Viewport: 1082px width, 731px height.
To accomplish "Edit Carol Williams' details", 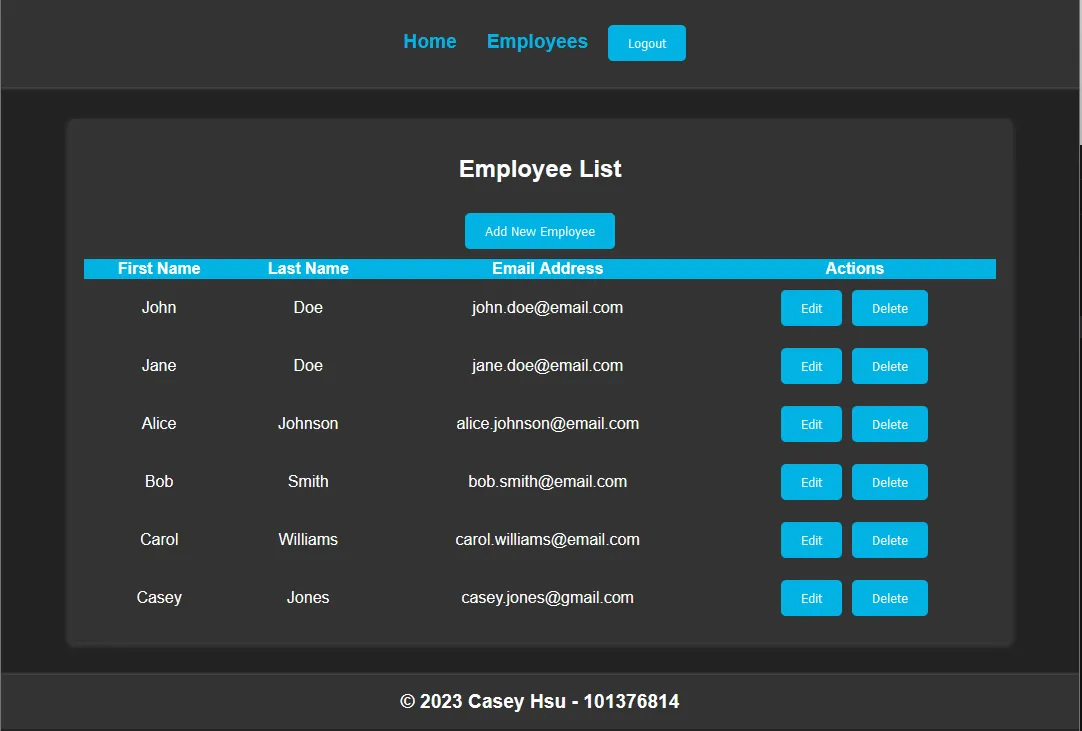I will tap(810, 539).
